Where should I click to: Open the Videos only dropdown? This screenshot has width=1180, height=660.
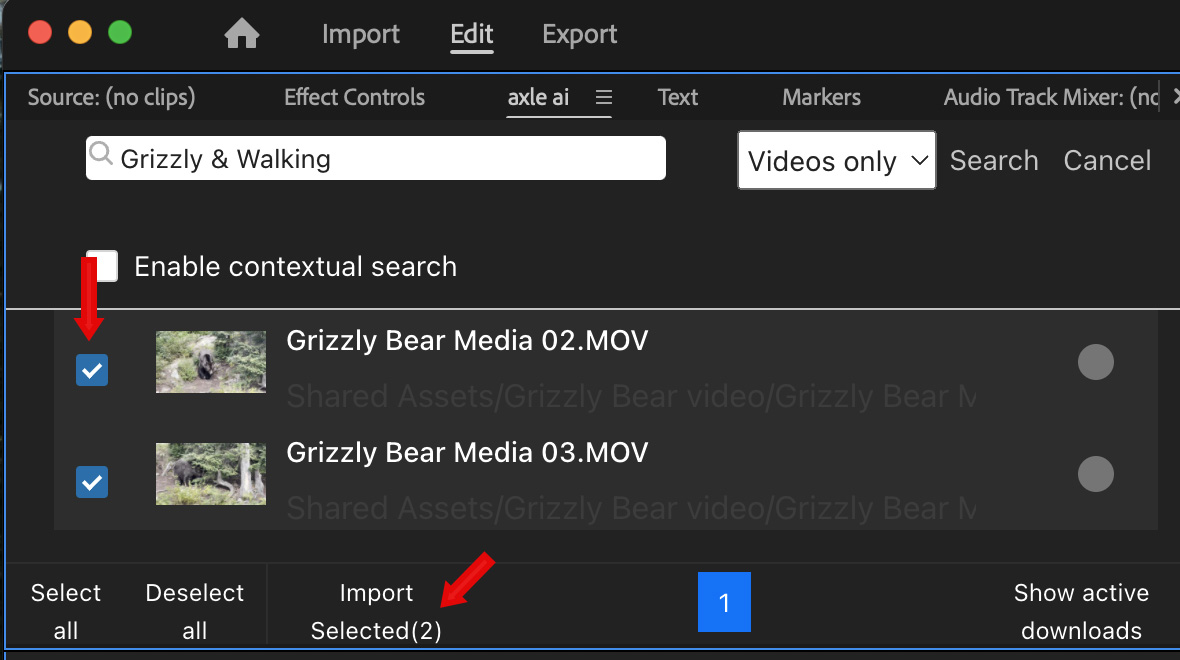pyautogui.click(x=836, y=161)
